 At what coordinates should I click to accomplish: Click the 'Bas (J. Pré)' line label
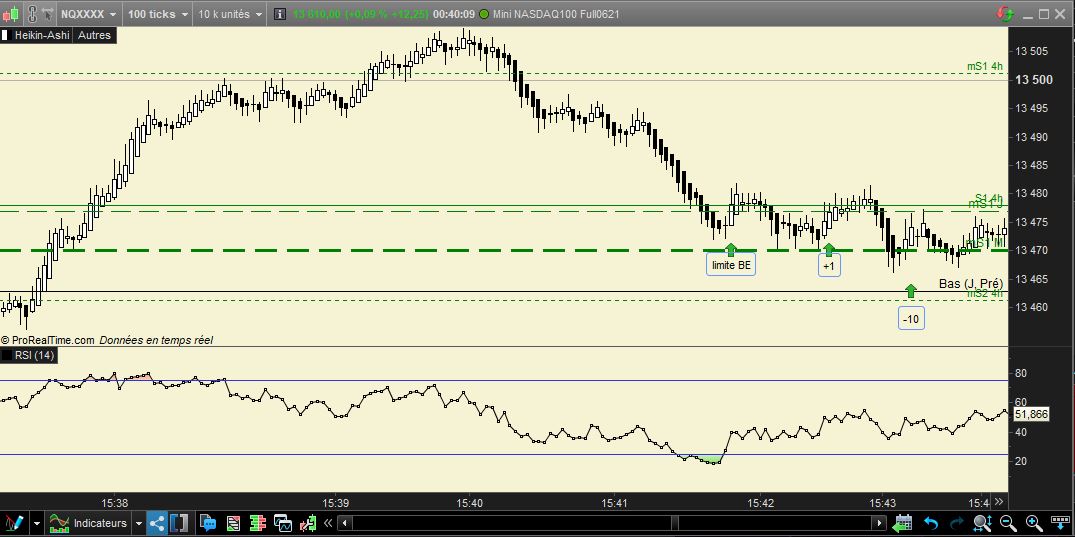point(971,284)
